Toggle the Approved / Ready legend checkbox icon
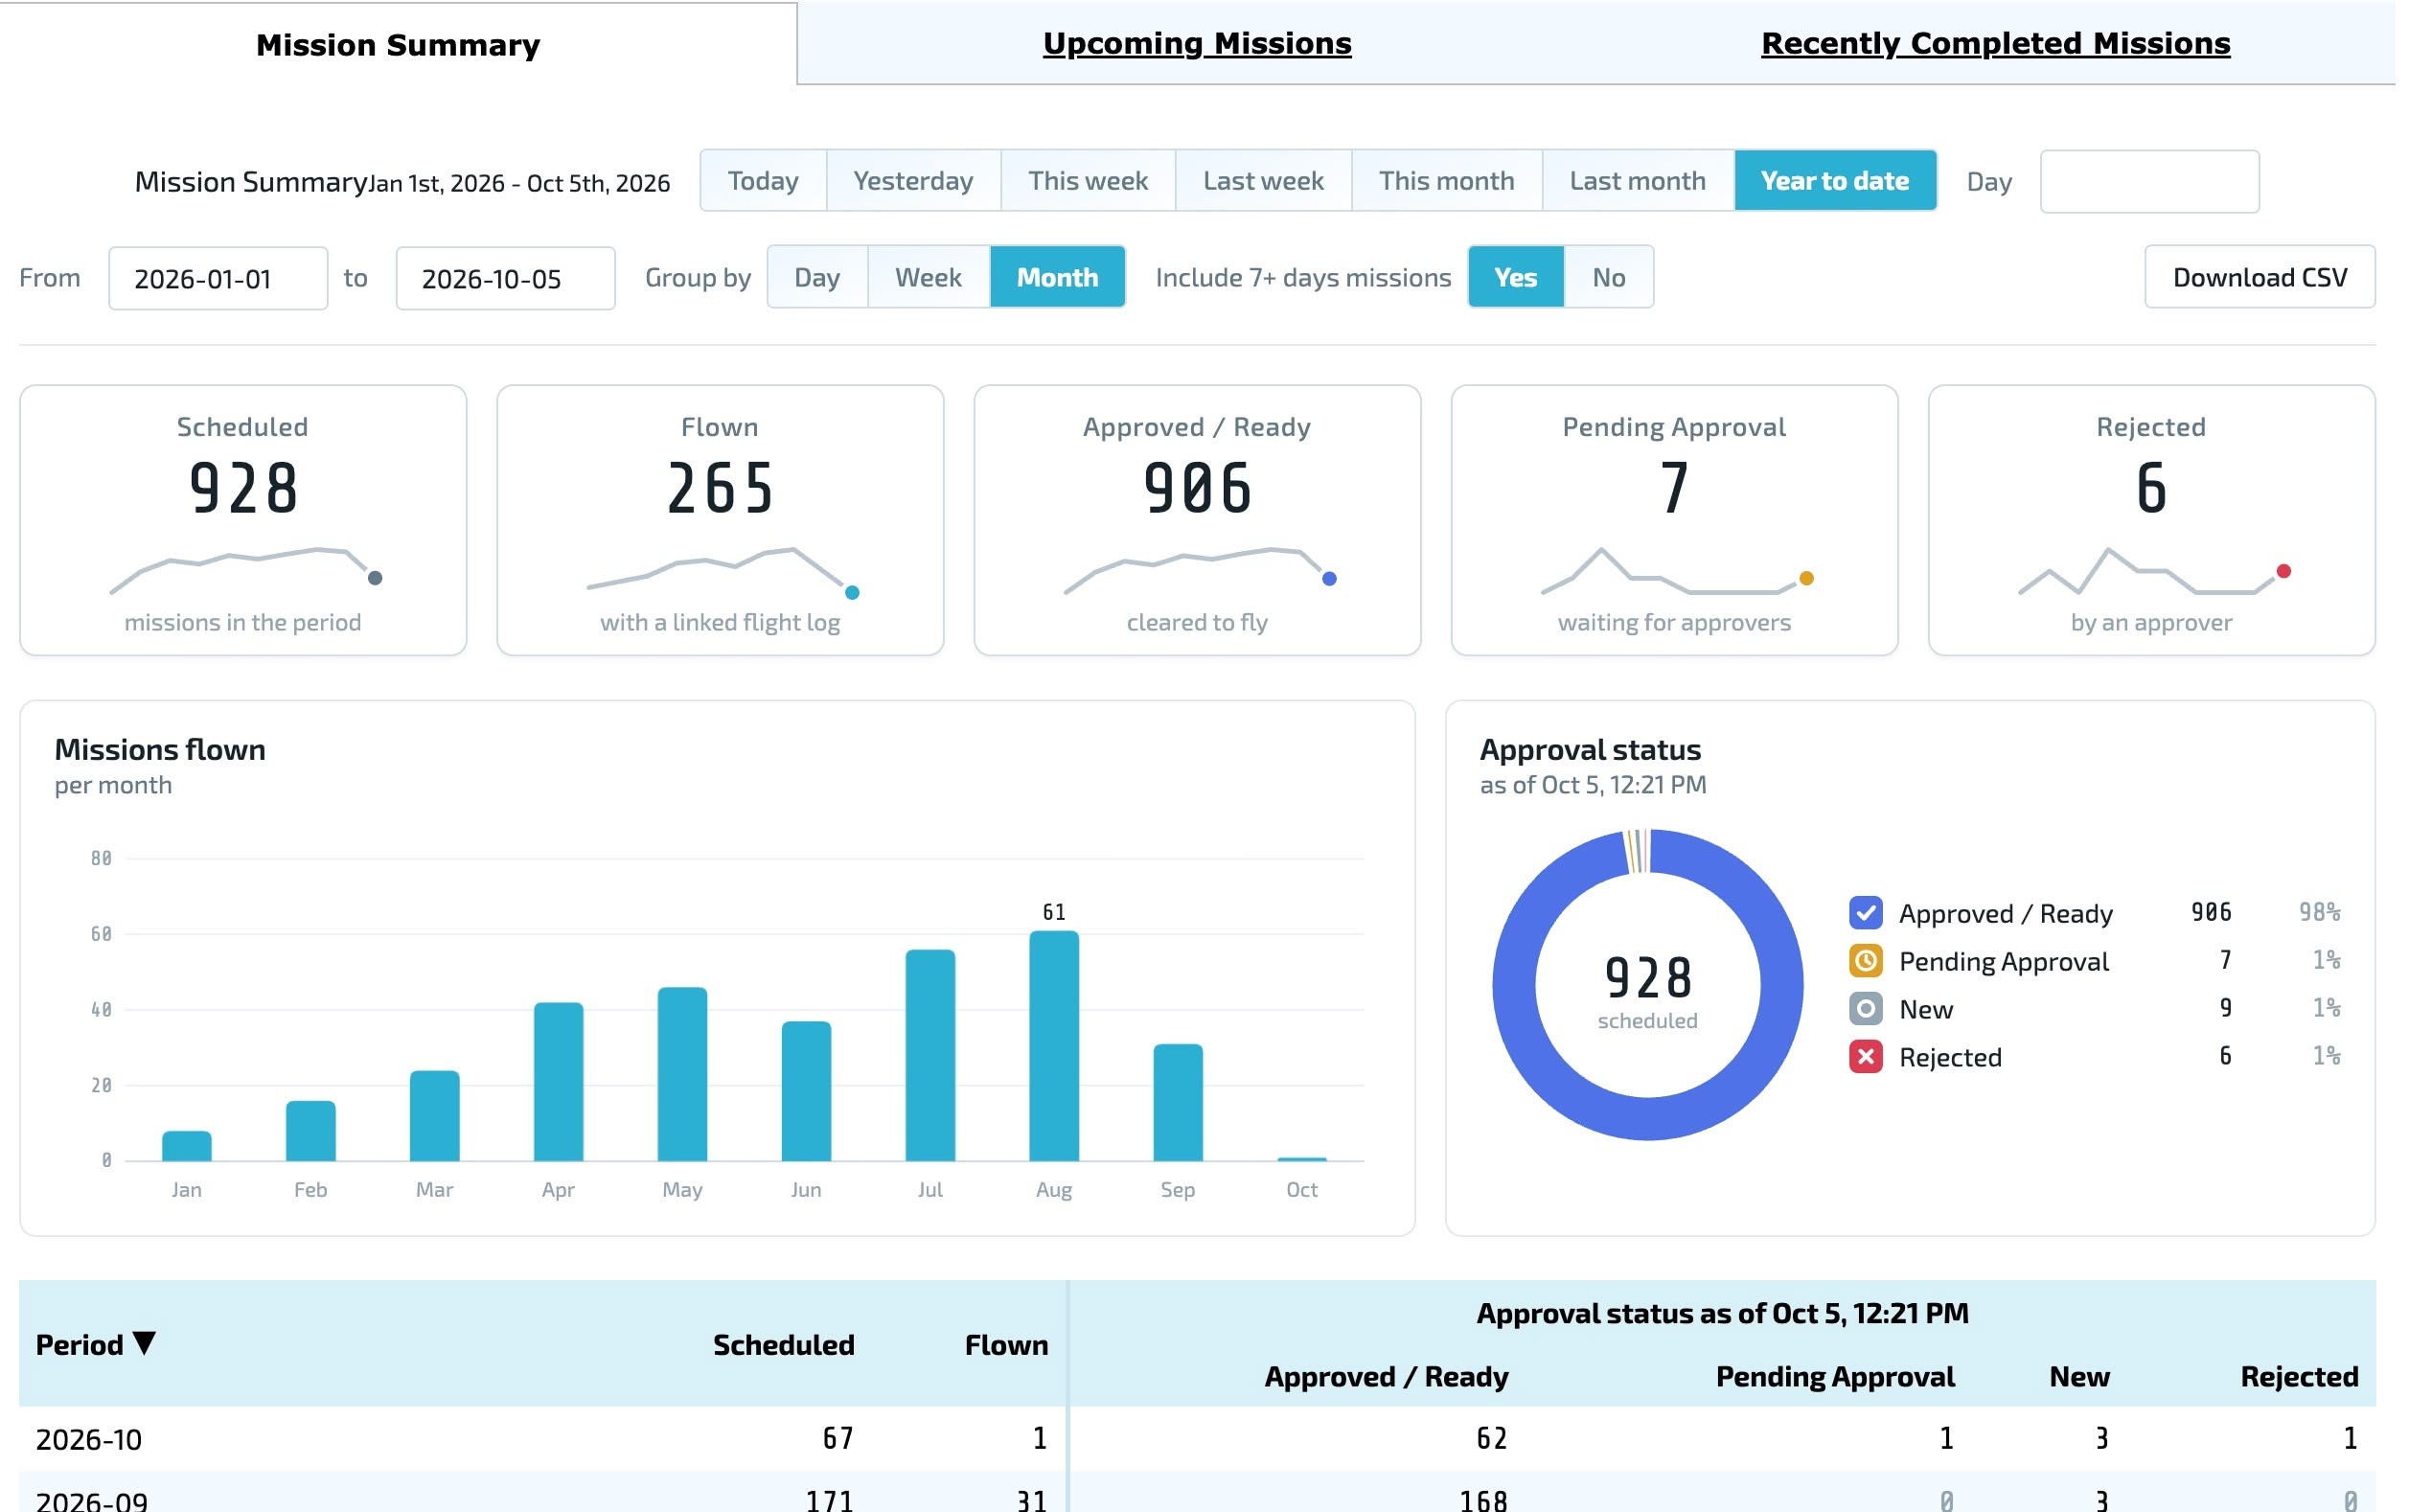 (x=1865, y=913)
